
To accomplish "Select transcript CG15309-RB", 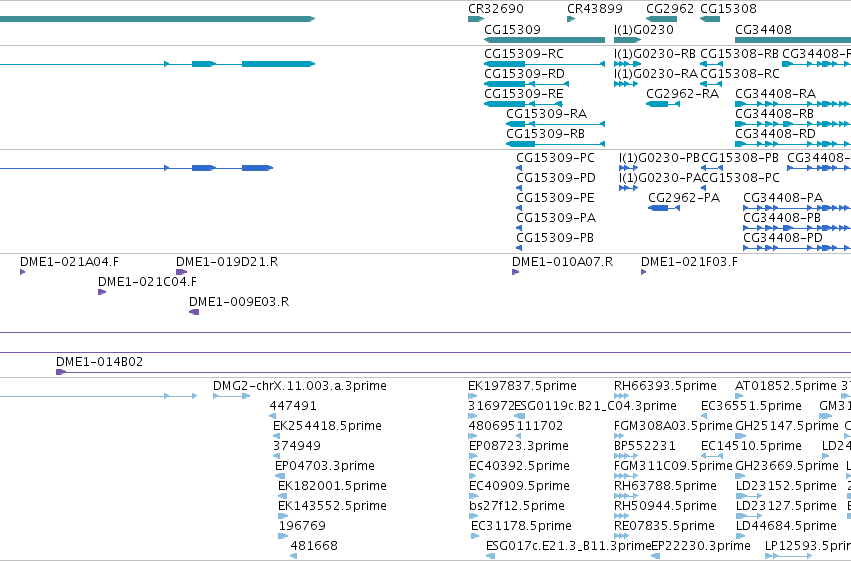I will tap(555, 144).
